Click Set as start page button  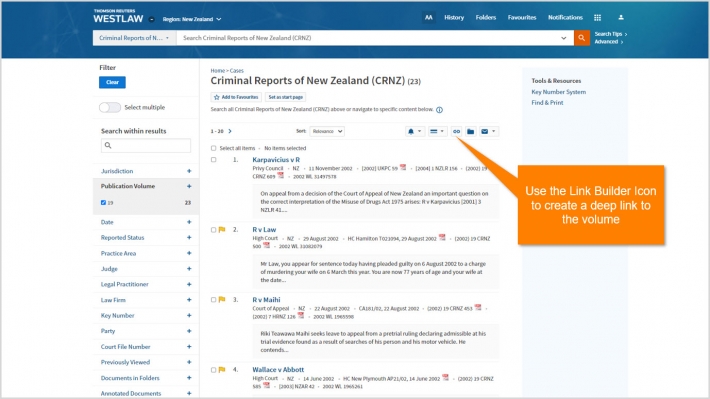tap(285, 97)
